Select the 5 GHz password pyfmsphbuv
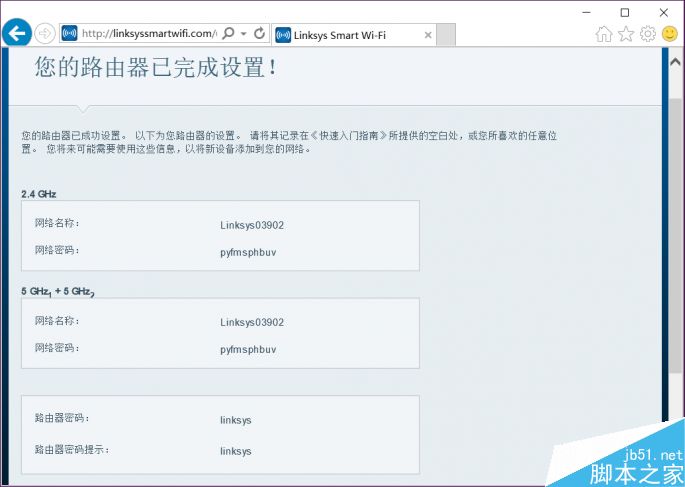The height and width of the screenshot is (487, 685). [248, 349]
